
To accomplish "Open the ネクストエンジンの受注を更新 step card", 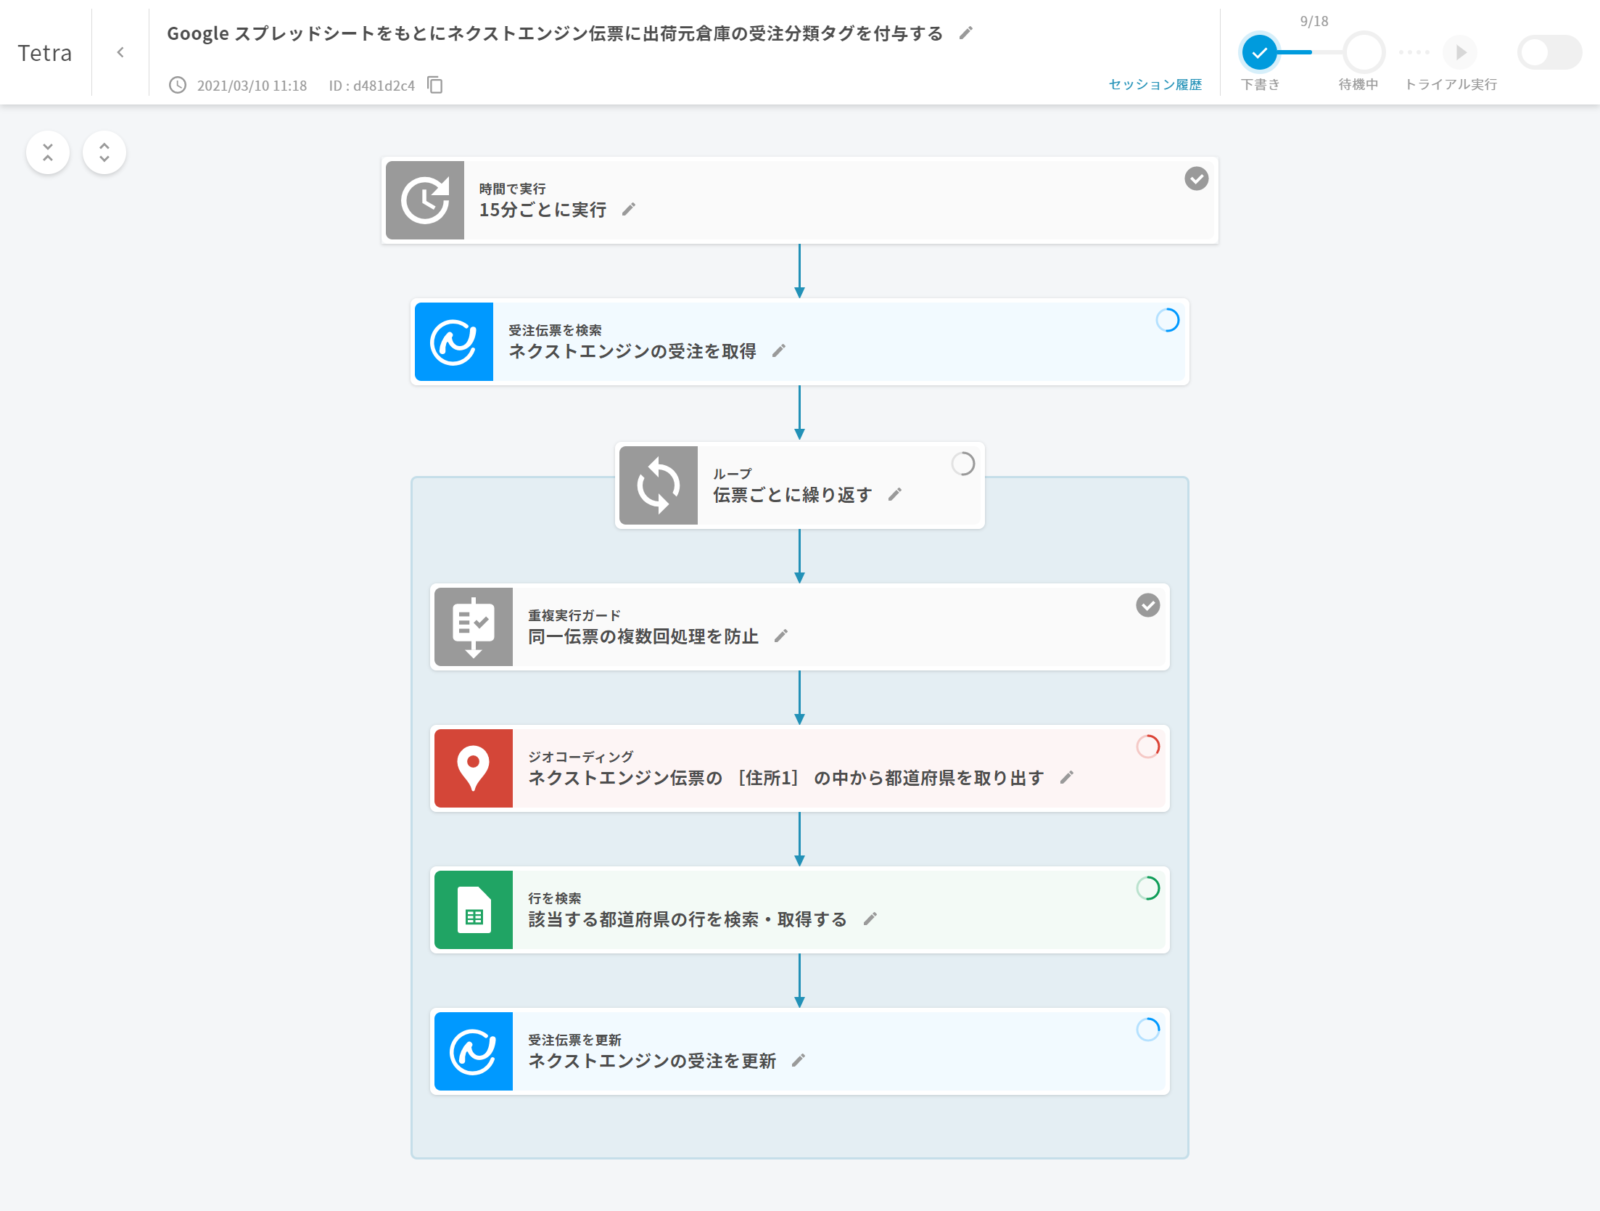I will point(800,1051).
